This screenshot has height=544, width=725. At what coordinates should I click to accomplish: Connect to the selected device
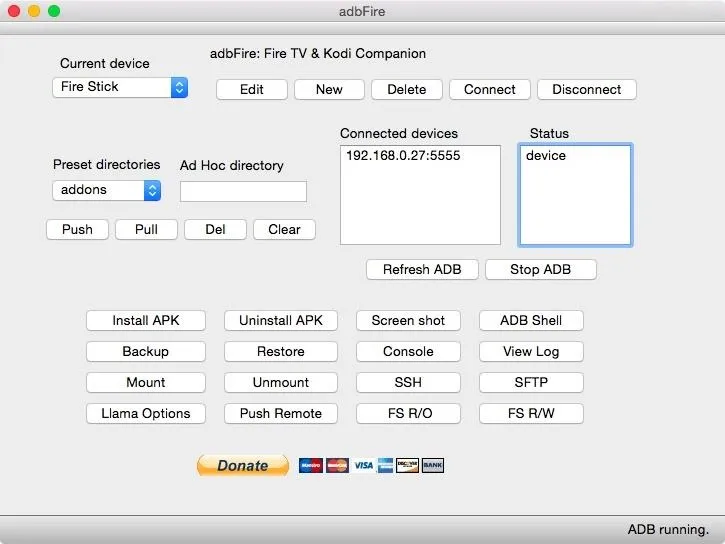[490, 89]
